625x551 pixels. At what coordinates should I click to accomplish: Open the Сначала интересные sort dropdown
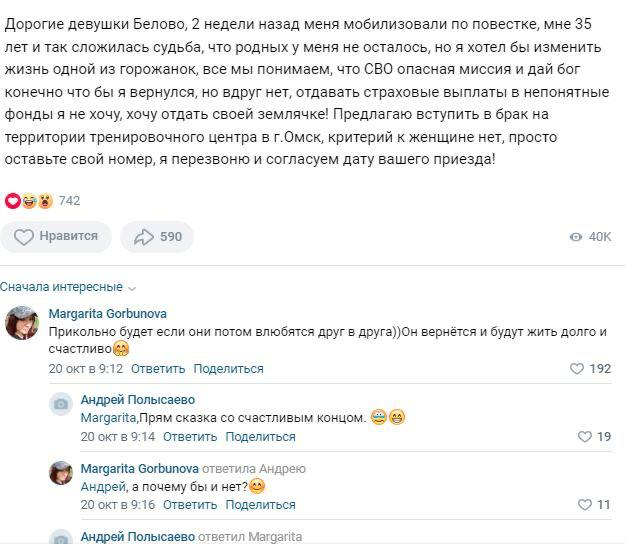coord(68,287)
